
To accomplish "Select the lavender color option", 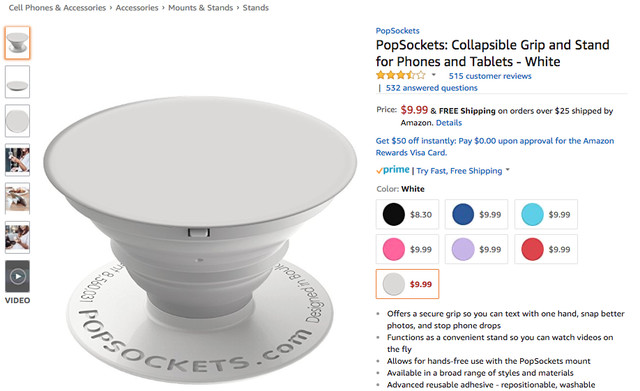I will (x=476, y=249).
